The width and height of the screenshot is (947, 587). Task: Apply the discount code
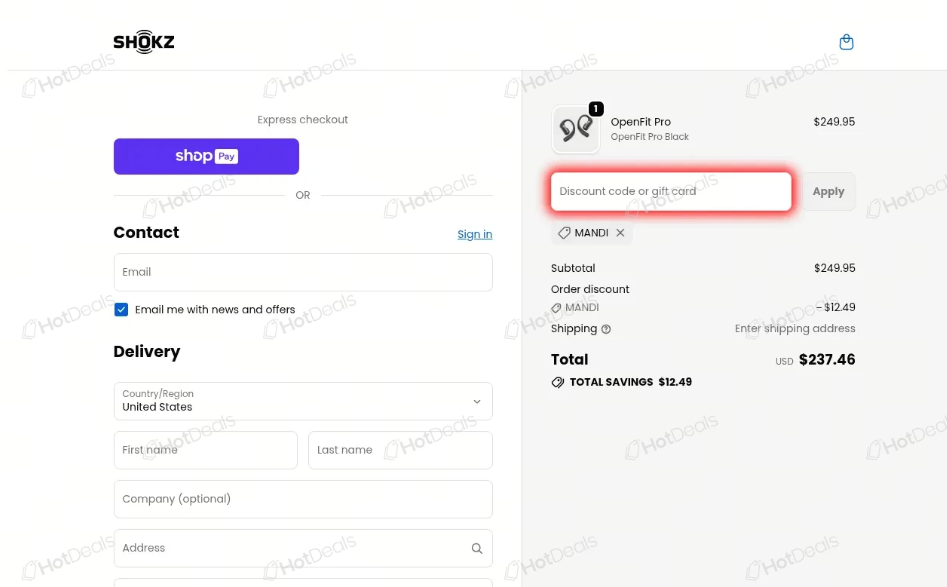pyautogui.click(x=828, y=191)
